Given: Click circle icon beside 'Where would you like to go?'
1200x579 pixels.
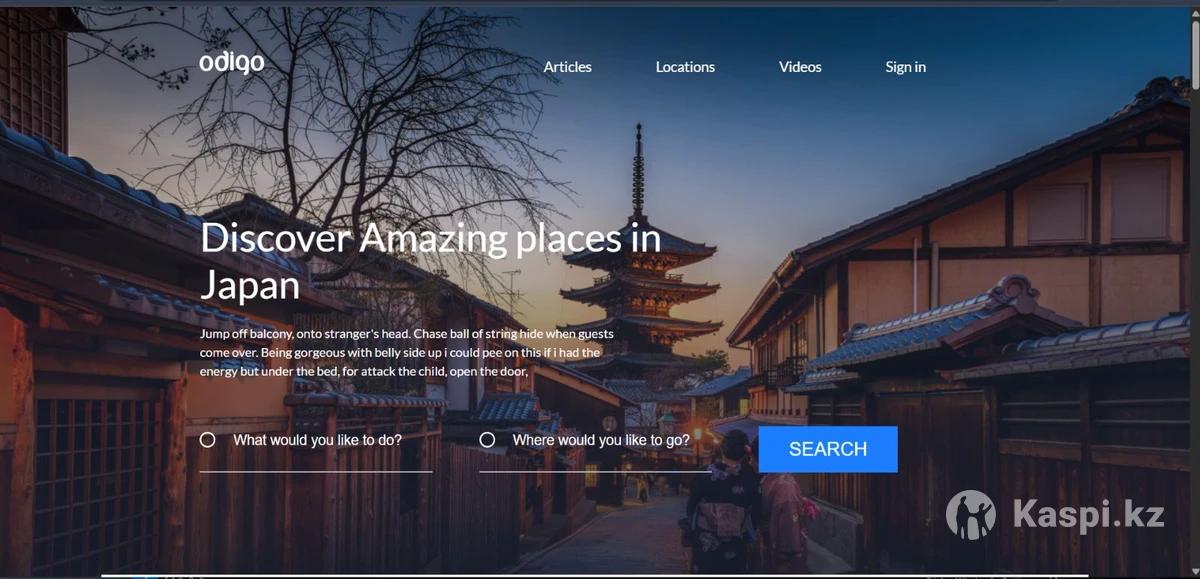Looking at the screenshot, I should coord(487,440).
